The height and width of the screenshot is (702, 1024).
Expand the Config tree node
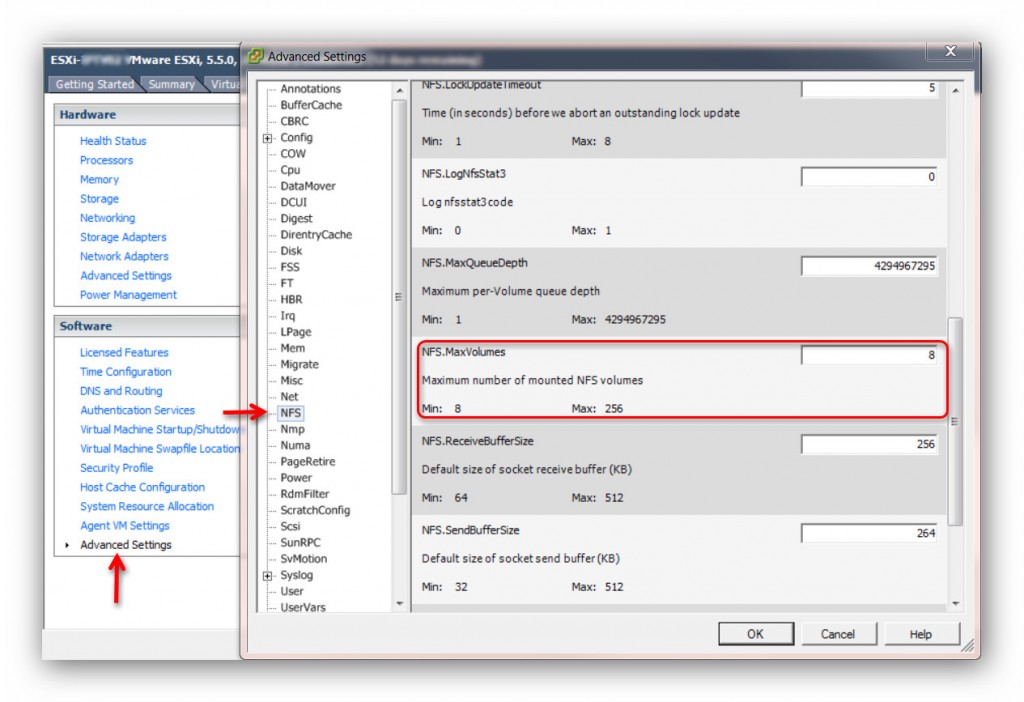[267, 138]
